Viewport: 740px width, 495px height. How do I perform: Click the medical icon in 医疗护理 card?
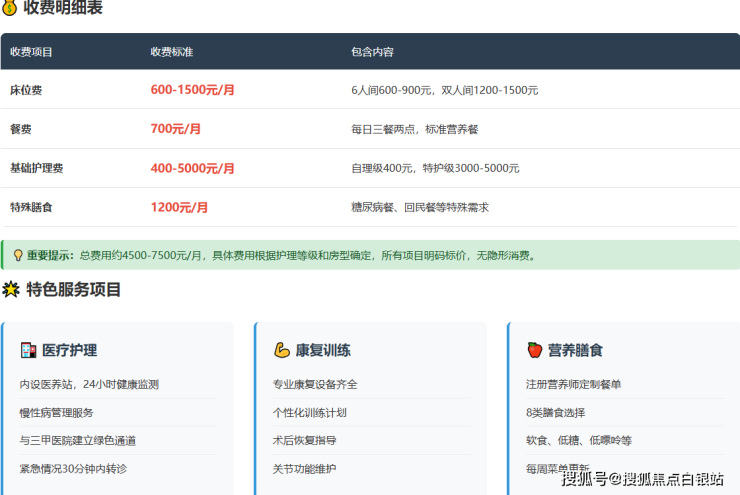tap(28, 350)
